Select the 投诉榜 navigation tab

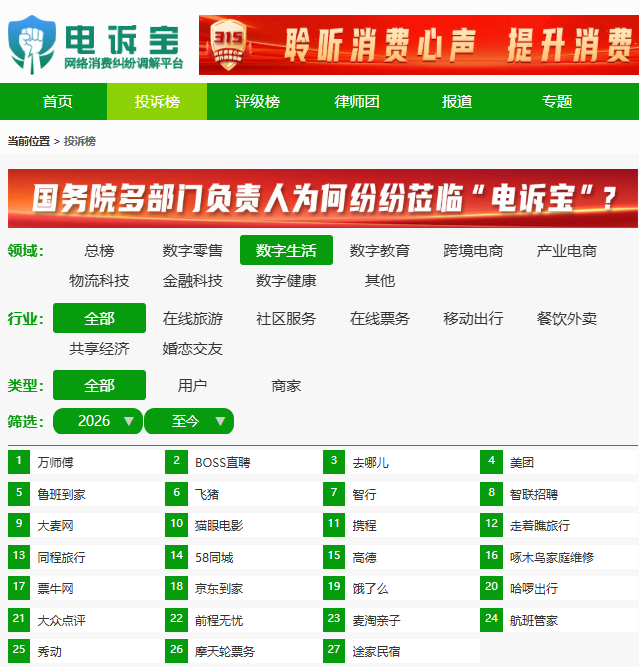coord(157,102)
